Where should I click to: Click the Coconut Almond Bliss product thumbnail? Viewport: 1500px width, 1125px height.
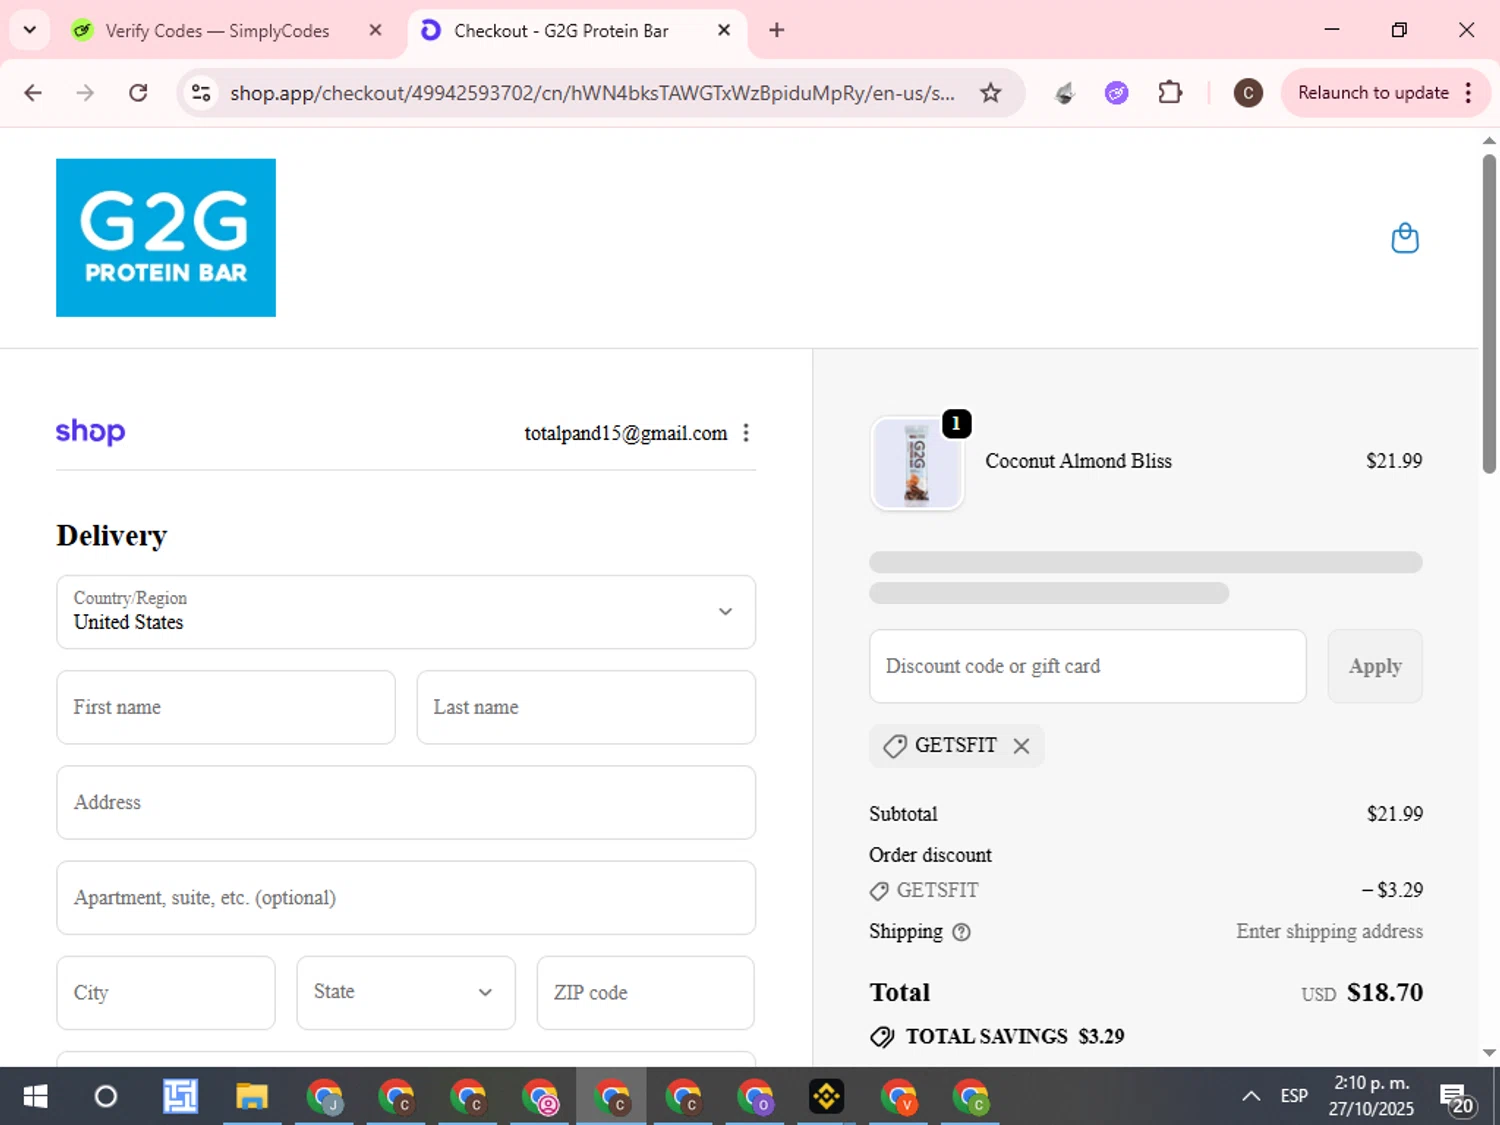click(x=917, y=464)
